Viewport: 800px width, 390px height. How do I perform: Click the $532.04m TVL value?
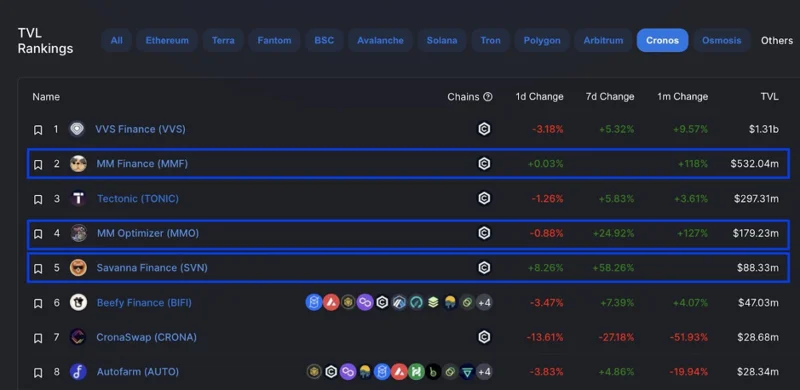point(755,164)
